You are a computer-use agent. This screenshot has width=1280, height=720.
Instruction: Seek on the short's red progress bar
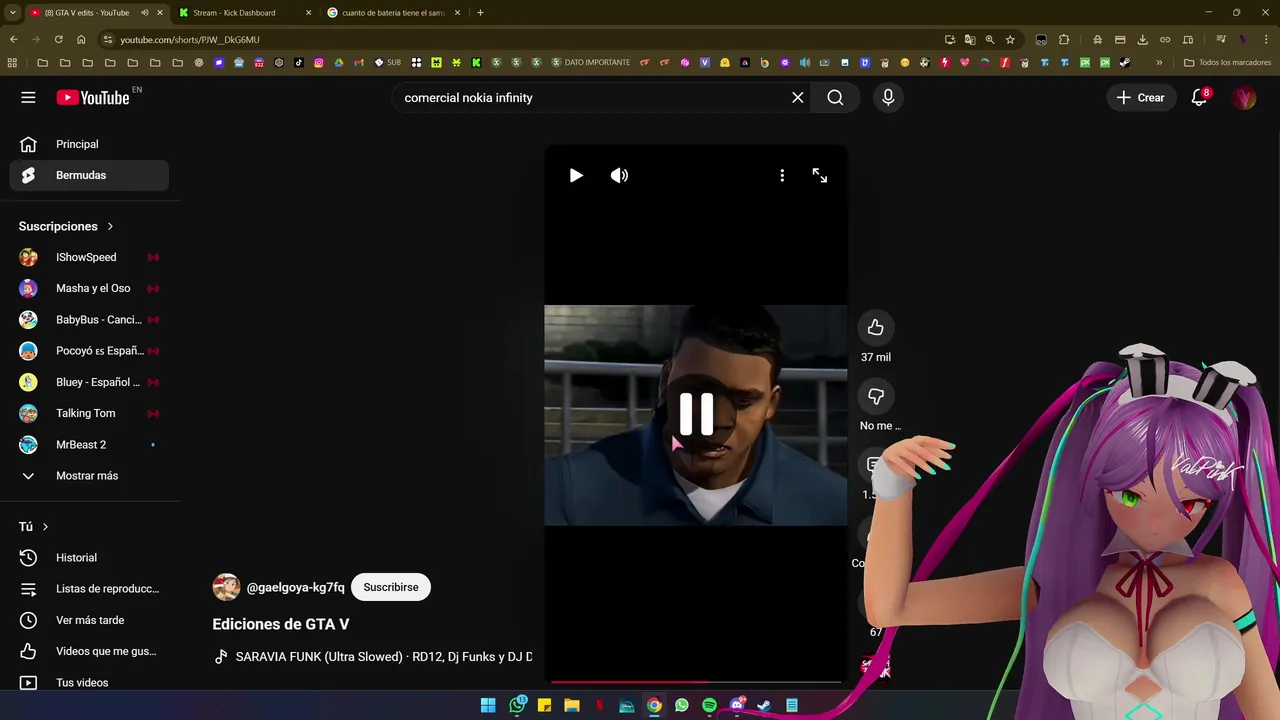695,682
